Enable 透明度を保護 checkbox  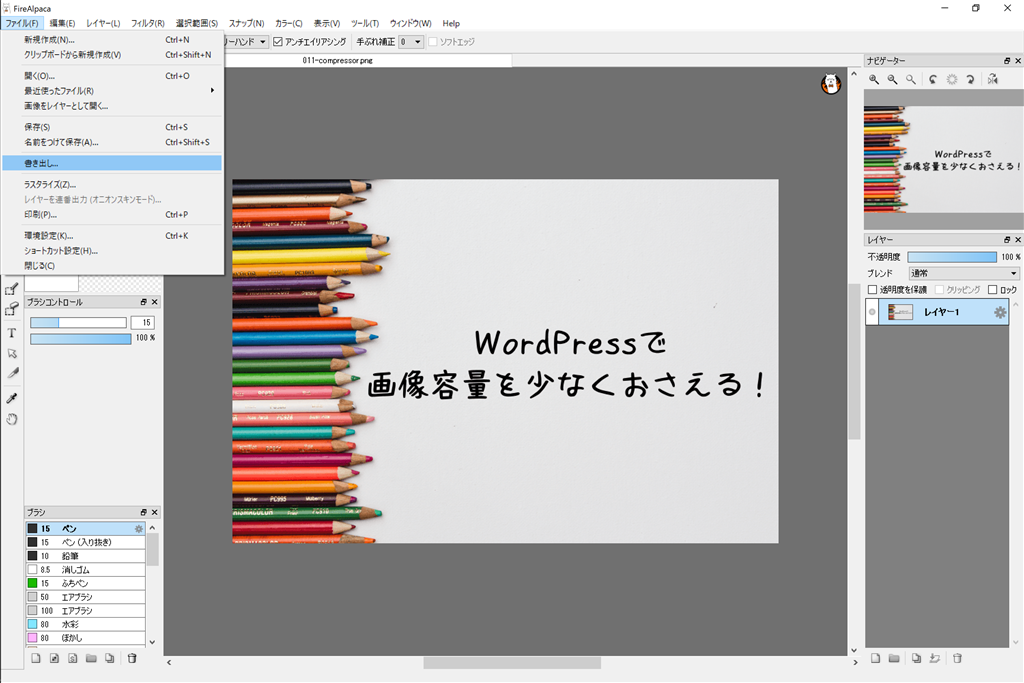872,289
